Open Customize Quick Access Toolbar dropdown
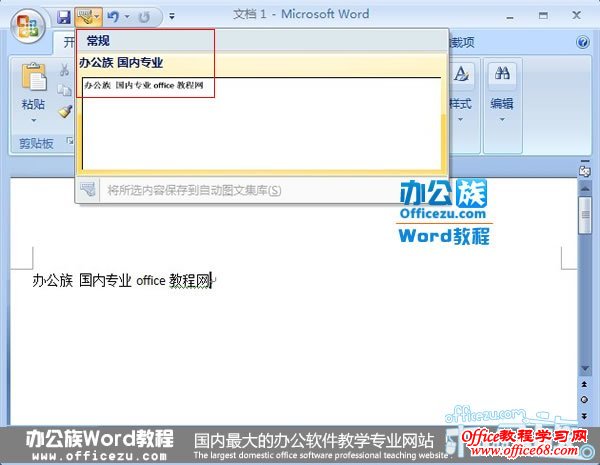The height and width of the screenshot is (465, 600). tap(172, 17)
